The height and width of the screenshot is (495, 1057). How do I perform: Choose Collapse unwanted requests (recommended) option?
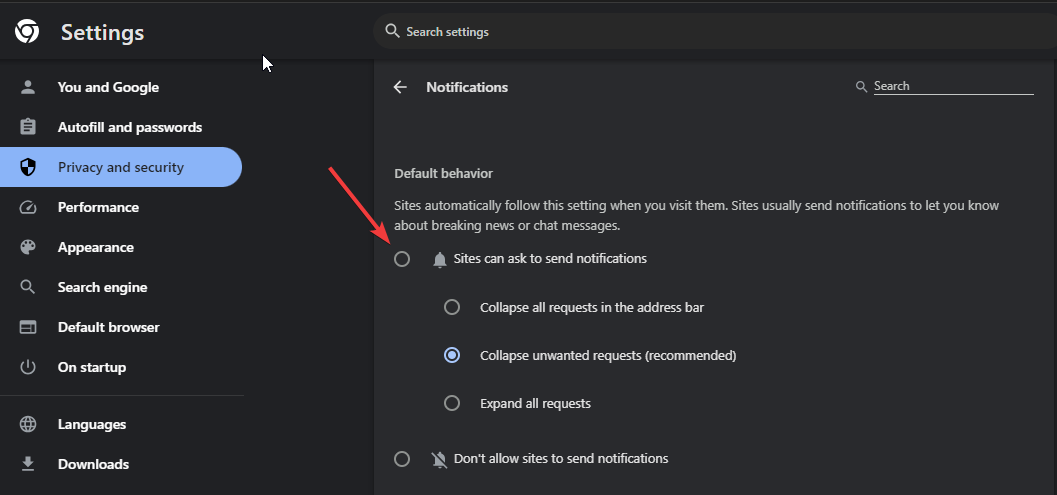(452, 355)
